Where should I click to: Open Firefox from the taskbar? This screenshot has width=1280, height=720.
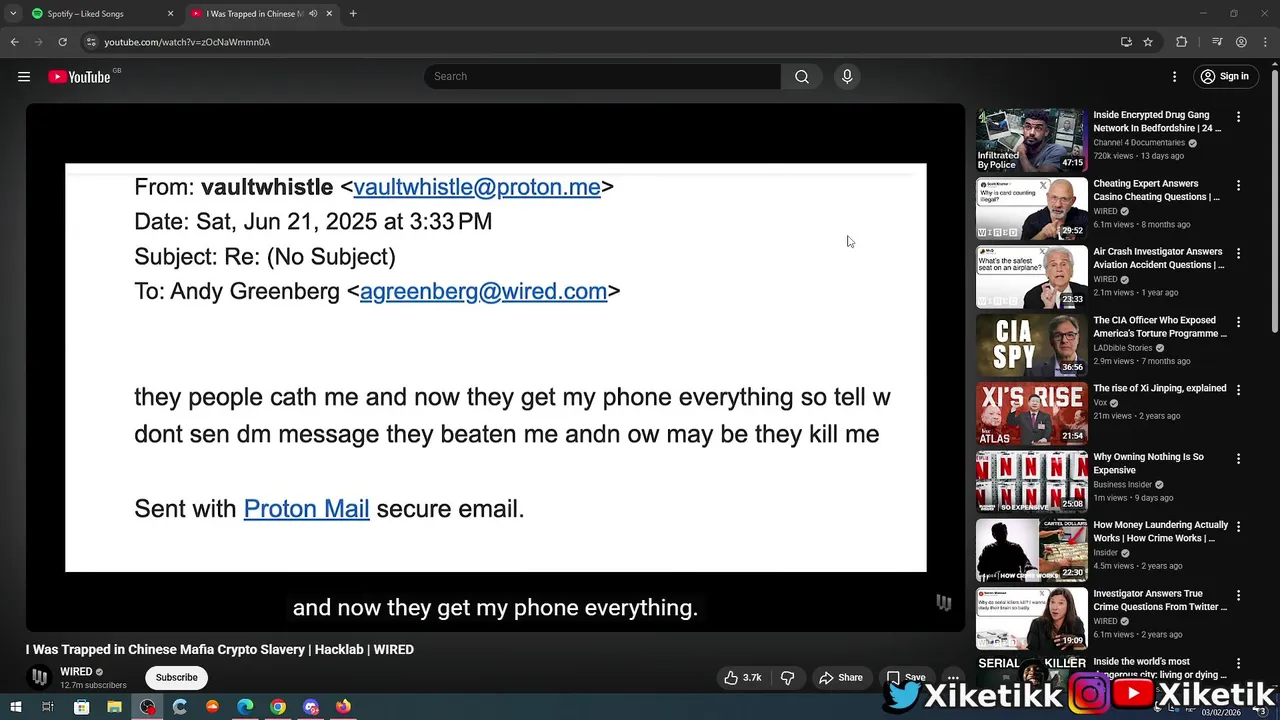[343, 707]
